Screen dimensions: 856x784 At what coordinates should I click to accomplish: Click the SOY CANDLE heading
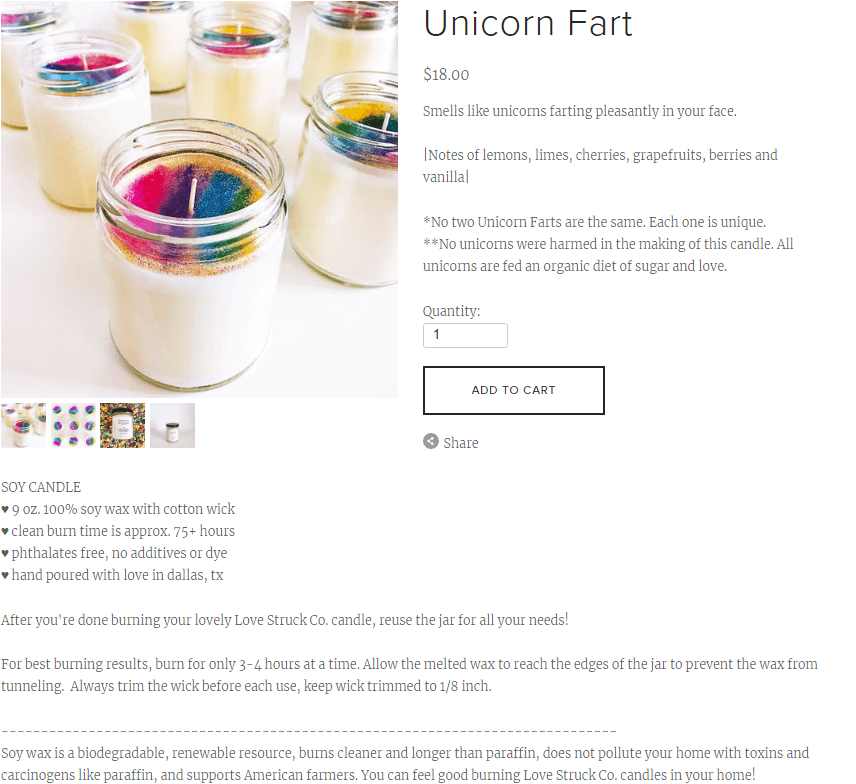(x=41, y=487)
